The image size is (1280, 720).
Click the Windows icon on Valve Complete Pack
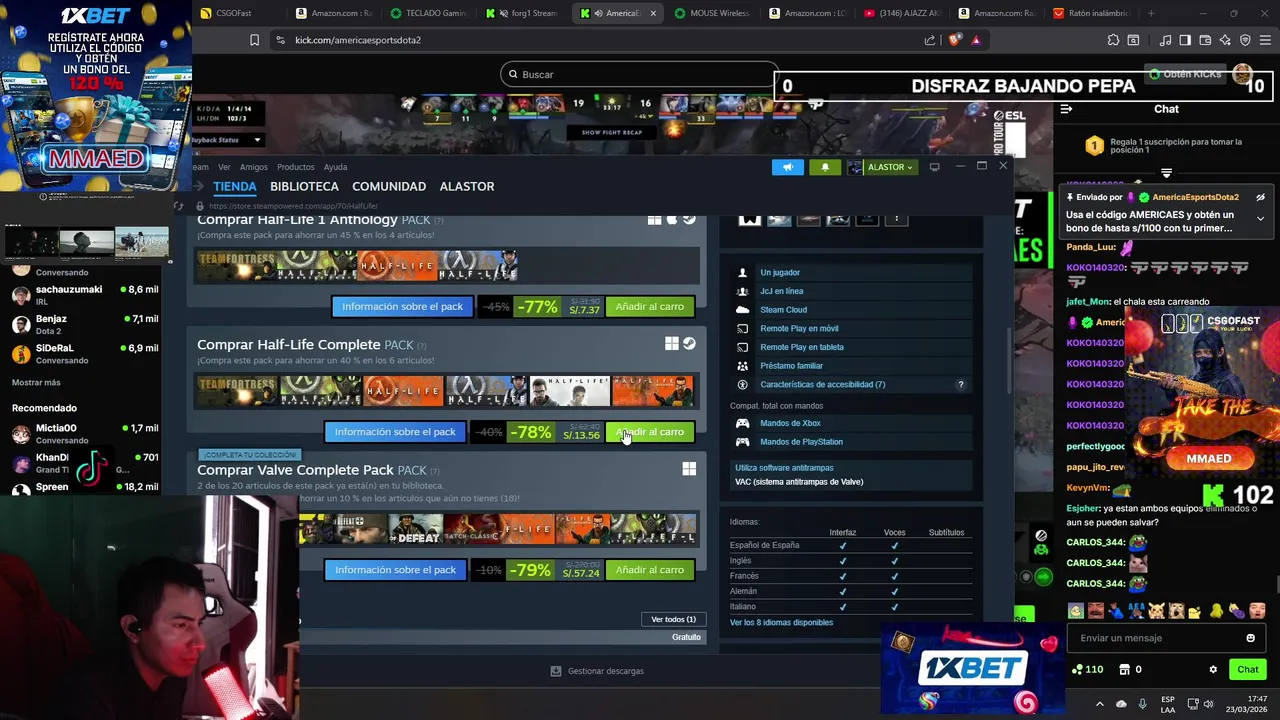689,469
